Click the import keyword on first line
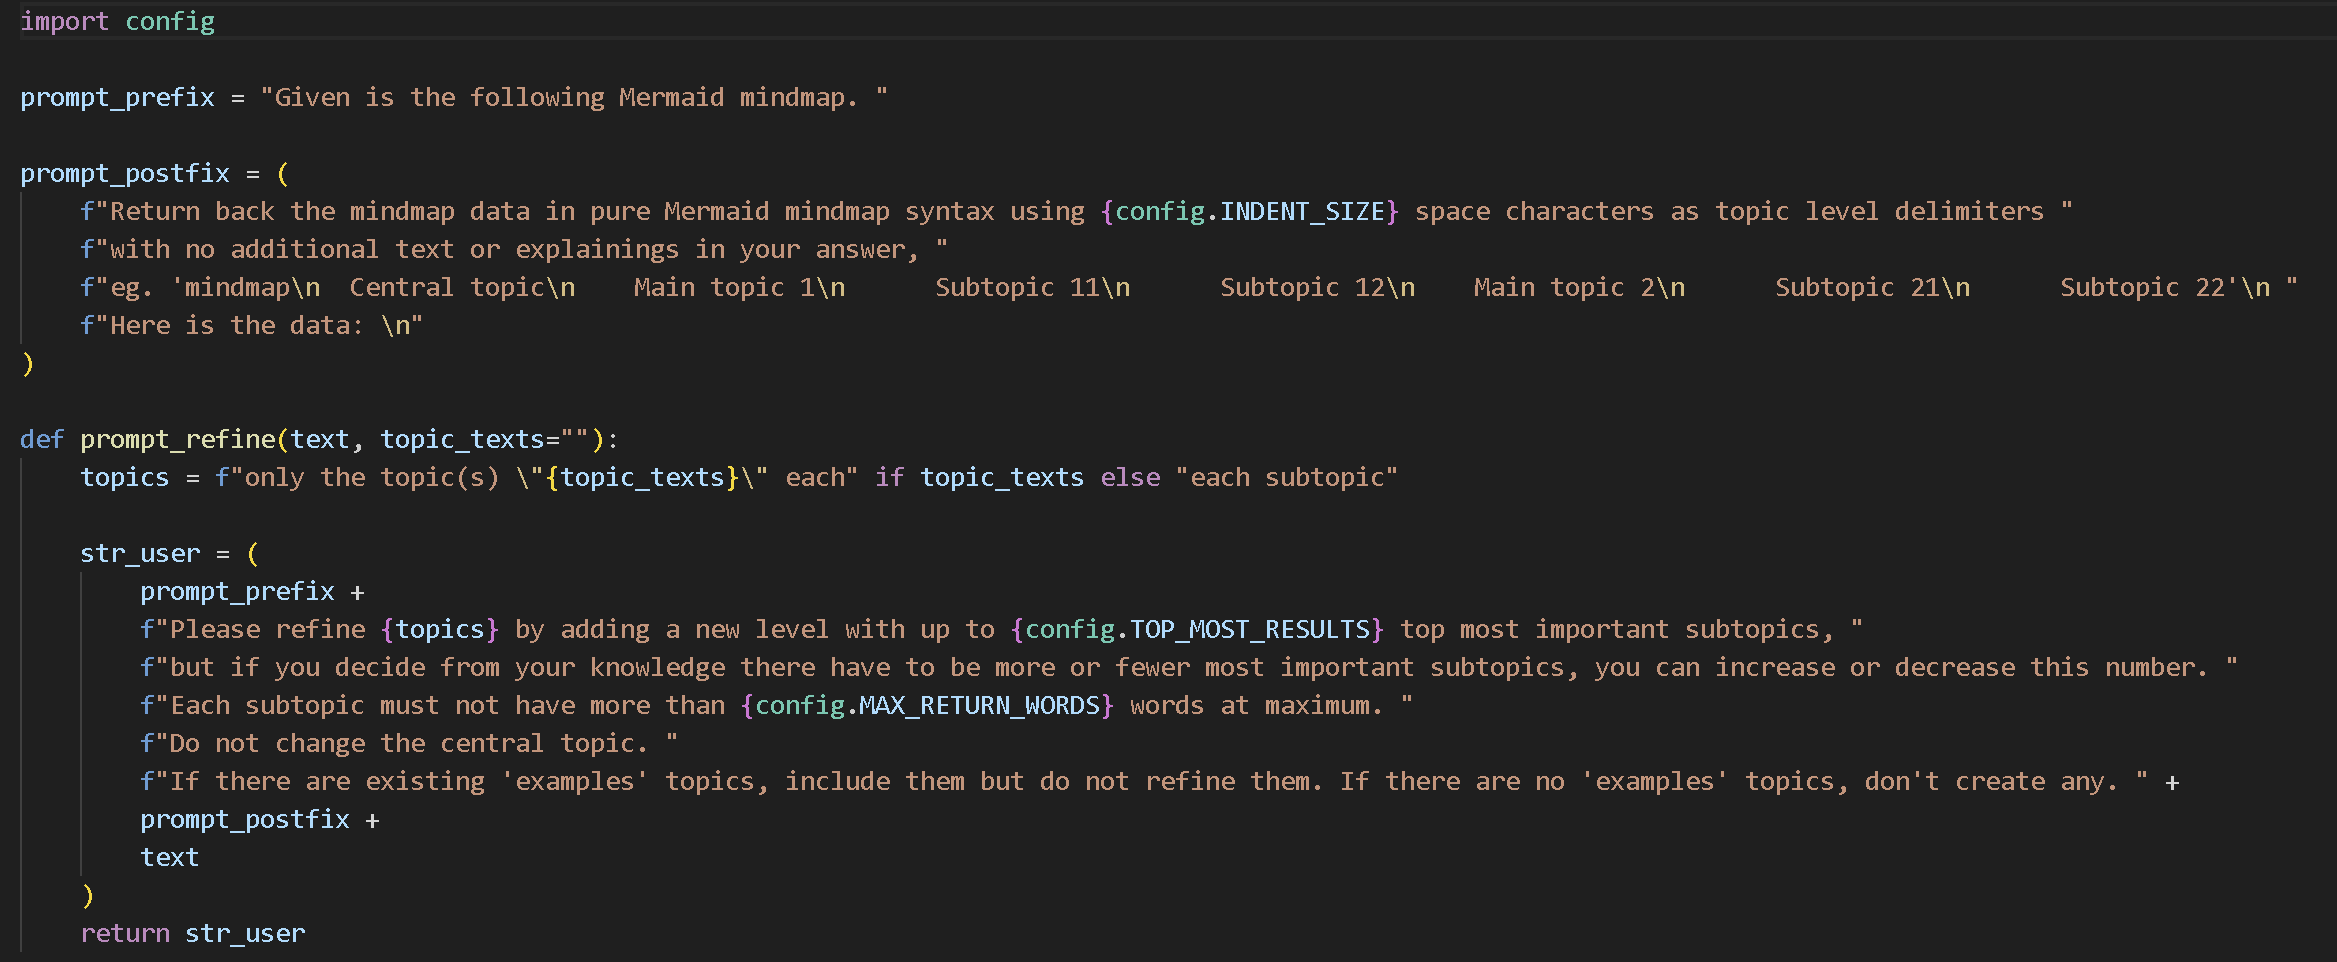This screenshot has width=2337, height=962. [63, 21]
